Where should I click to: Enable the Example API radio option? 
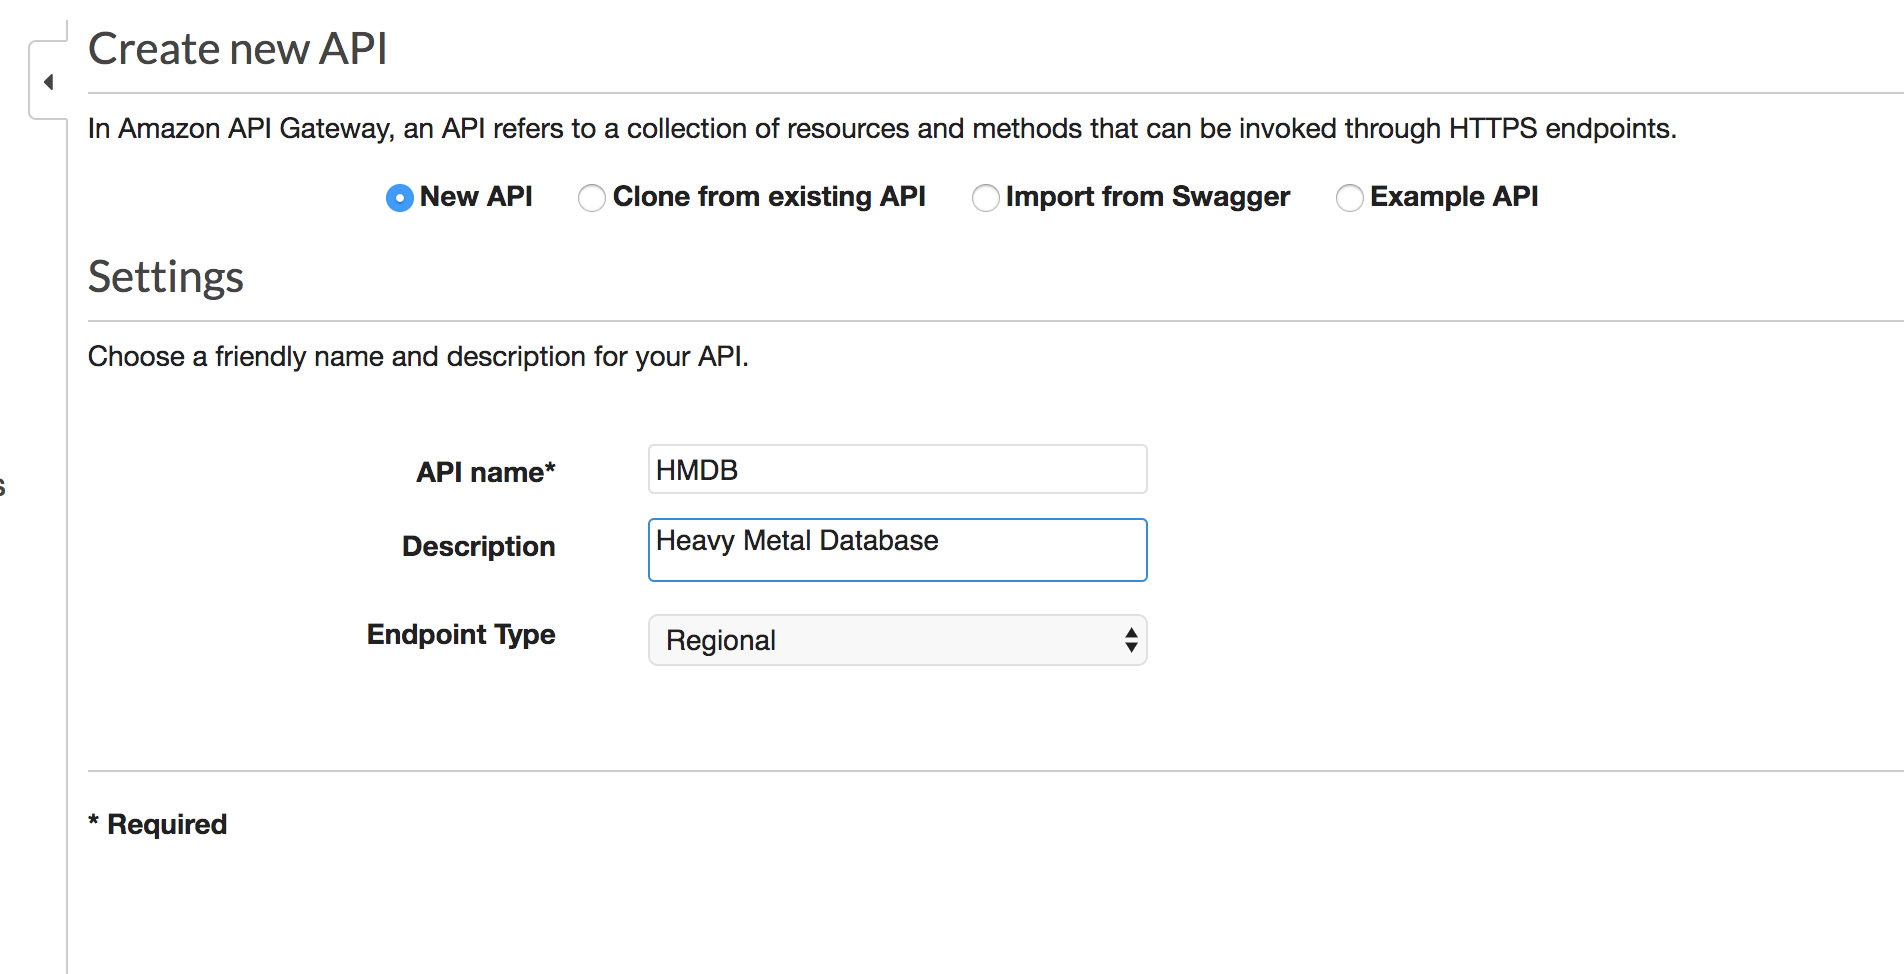1349,198
